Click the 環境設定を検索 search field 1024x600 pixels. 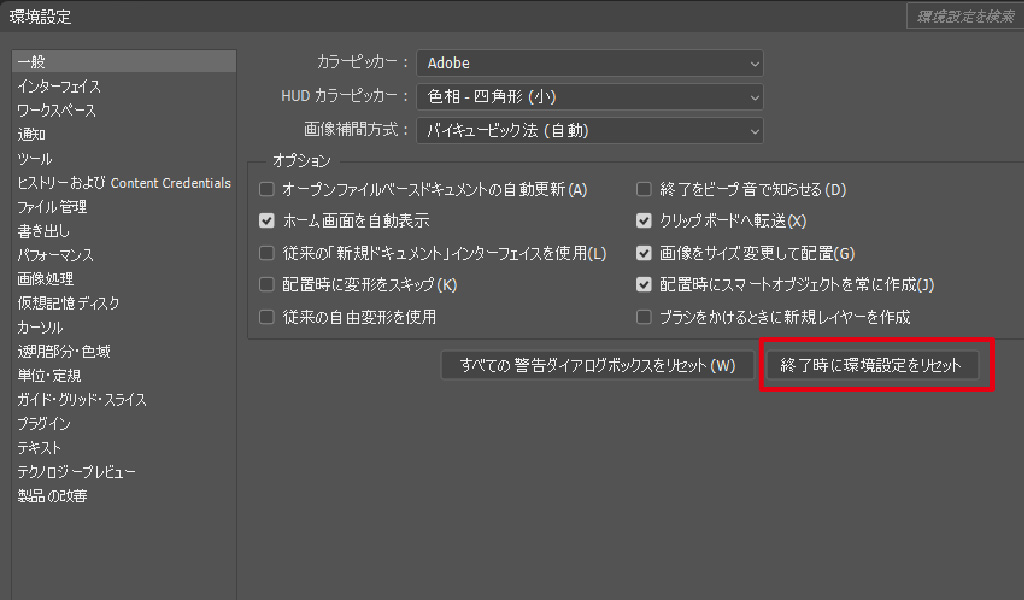[964, 16]
